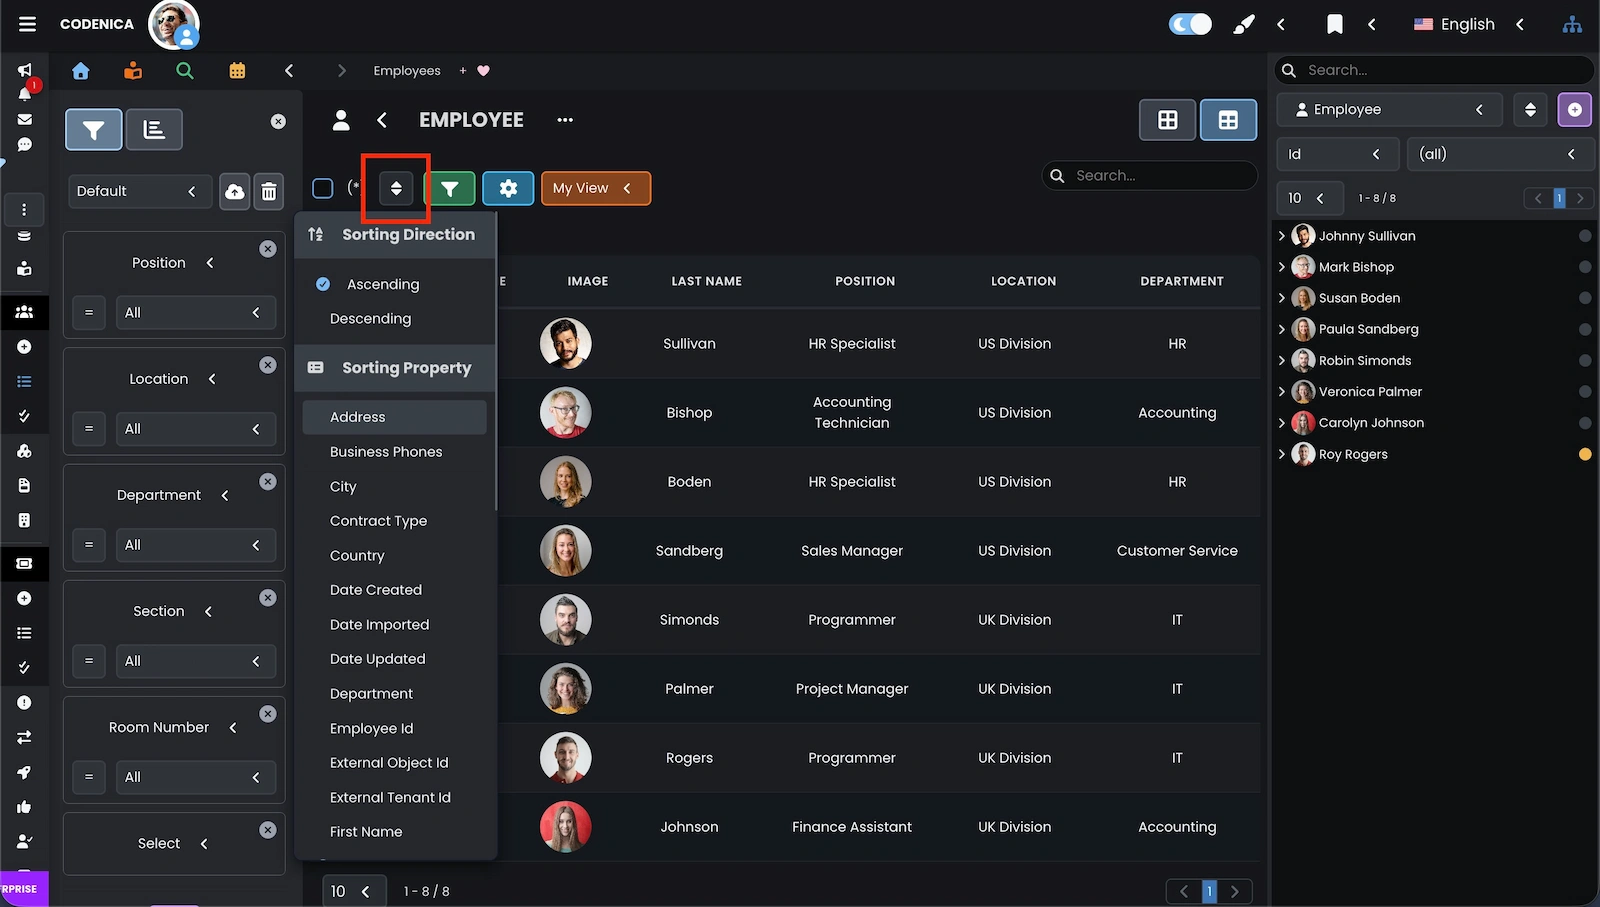The width and height of the screenshot is (1600, 907).
Task: Save view with the cloud upload icon
Action: pos(234,191)
